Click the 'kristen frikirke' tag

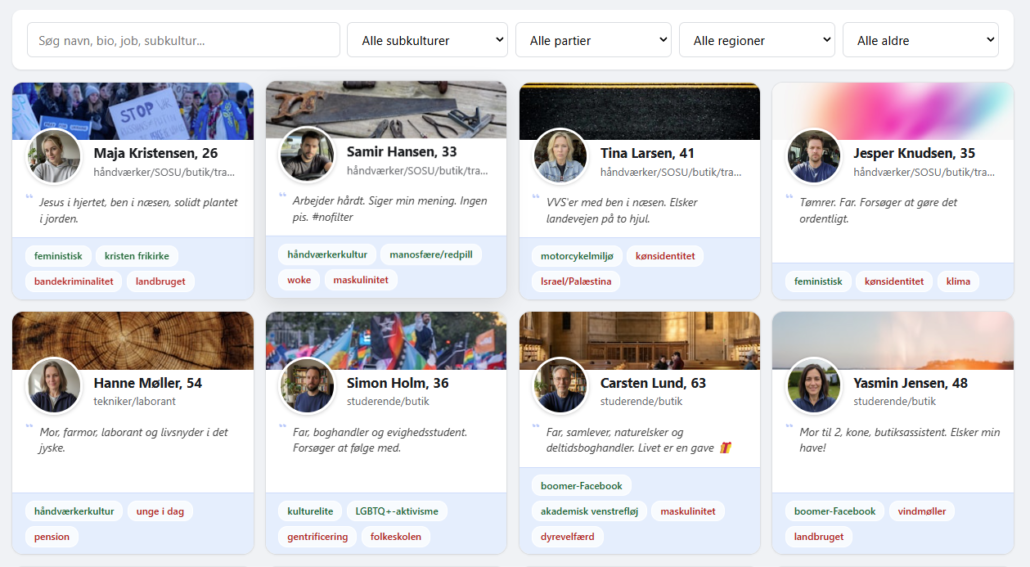coord(136,255)
